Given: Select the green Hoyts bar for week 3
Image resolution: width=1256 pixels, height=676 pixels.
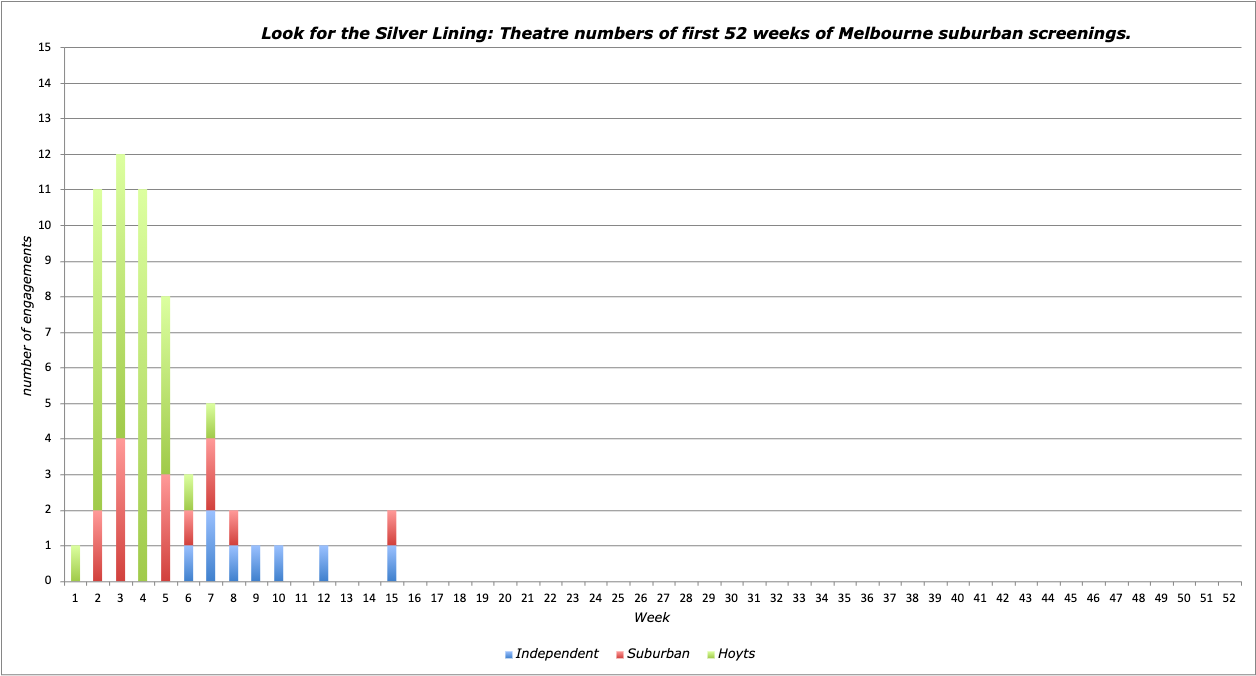Looking at the screenshot, I should pyautogui.click(x=120, y=295).
